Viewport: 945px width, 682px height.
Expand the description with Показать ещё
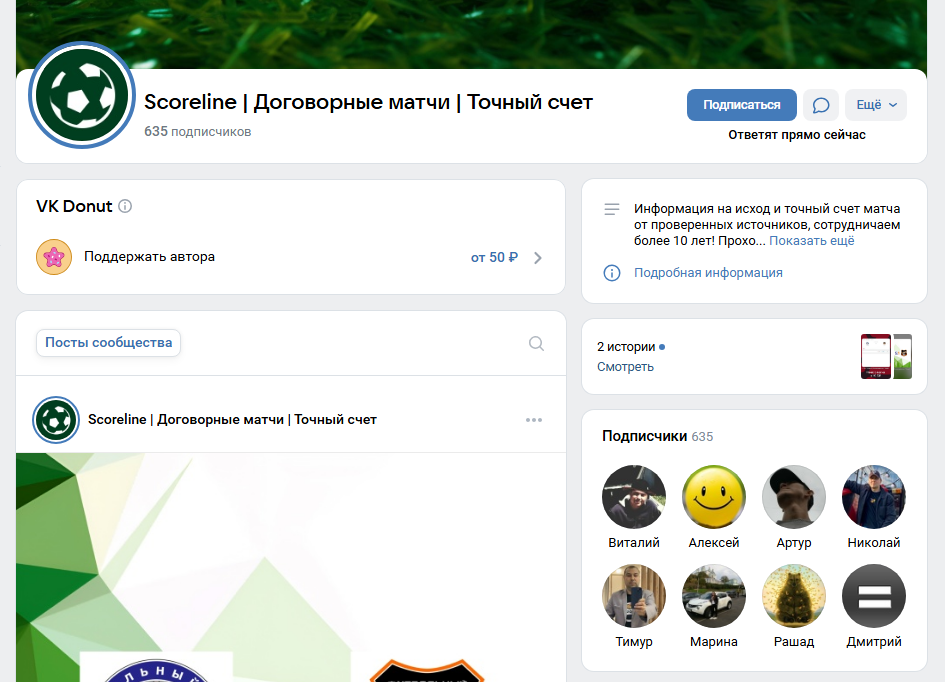click(812, 241)
